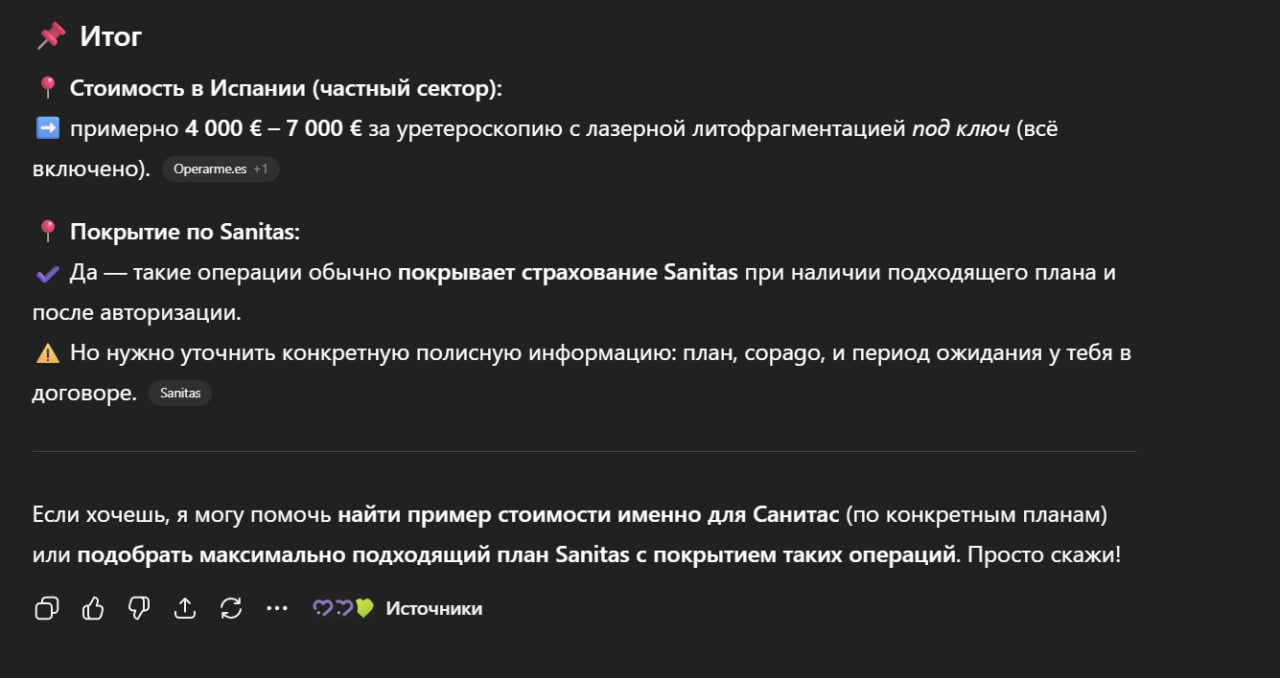Click the Итог heading text
The width and height of the screenshot is (1280, 678).
point(111,37)
